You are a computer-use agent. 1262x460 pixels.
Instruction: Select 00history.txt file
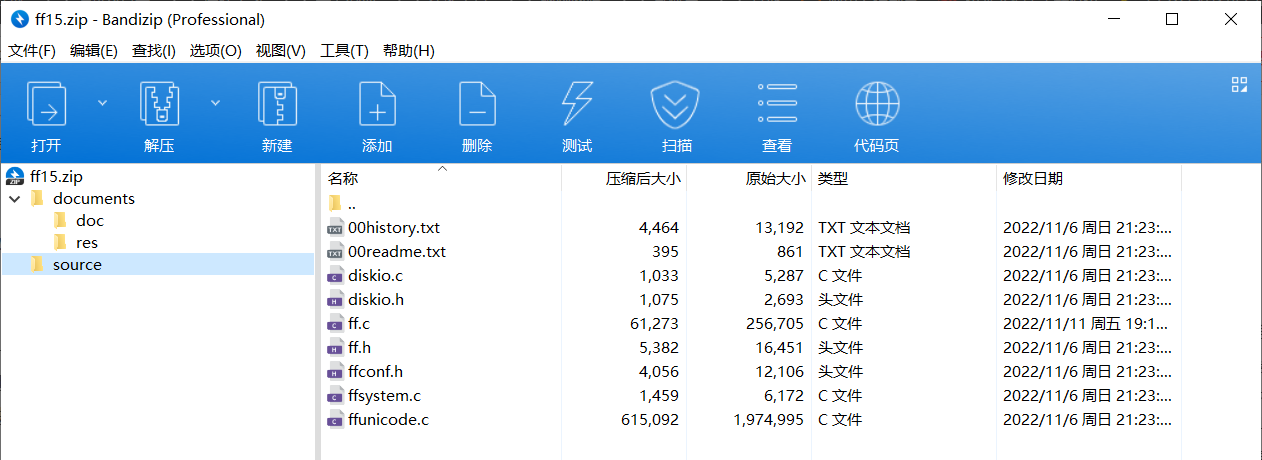click(394, 227)
